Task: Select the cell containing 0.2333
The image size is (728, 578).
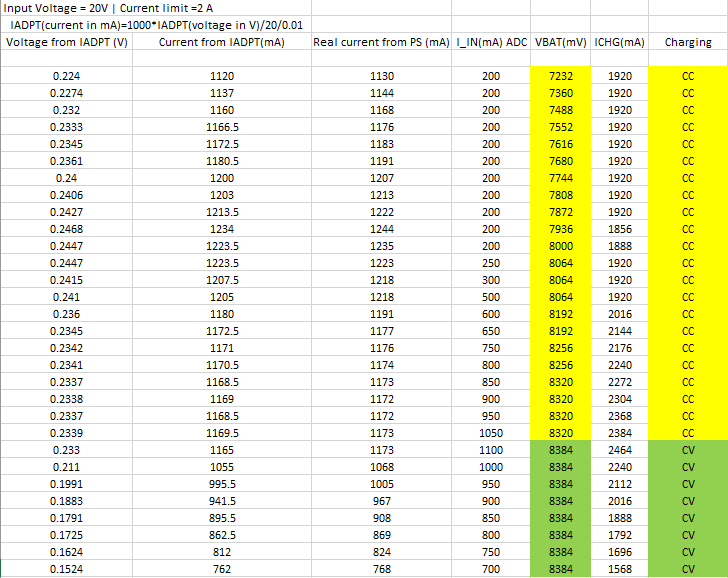Action: [66, 127]
